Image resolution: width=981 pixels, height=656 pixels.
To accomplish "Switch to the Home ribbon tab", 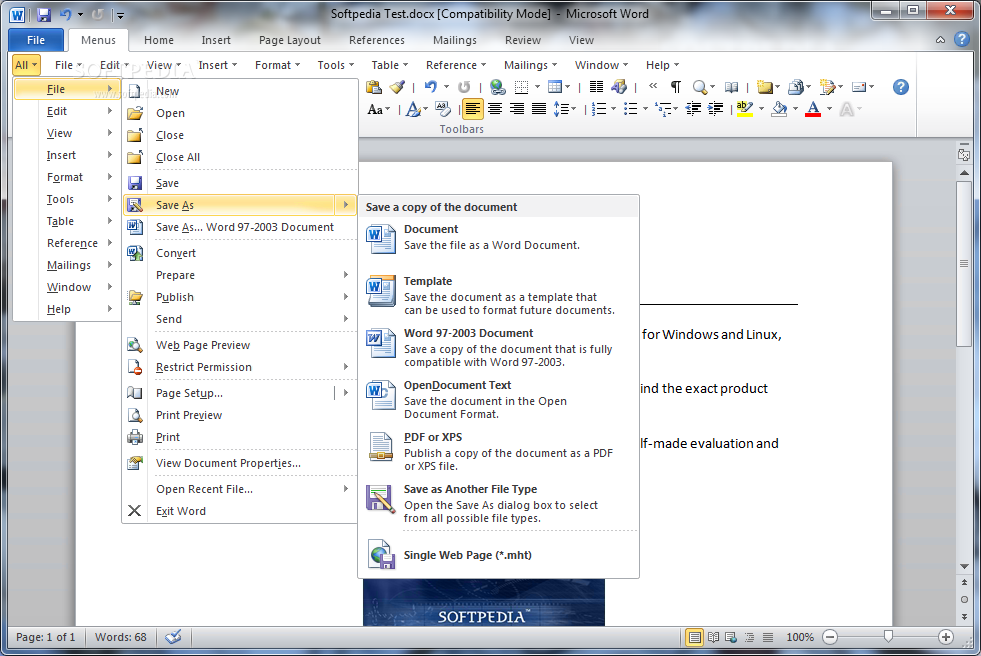I will (x=159, y=40).
